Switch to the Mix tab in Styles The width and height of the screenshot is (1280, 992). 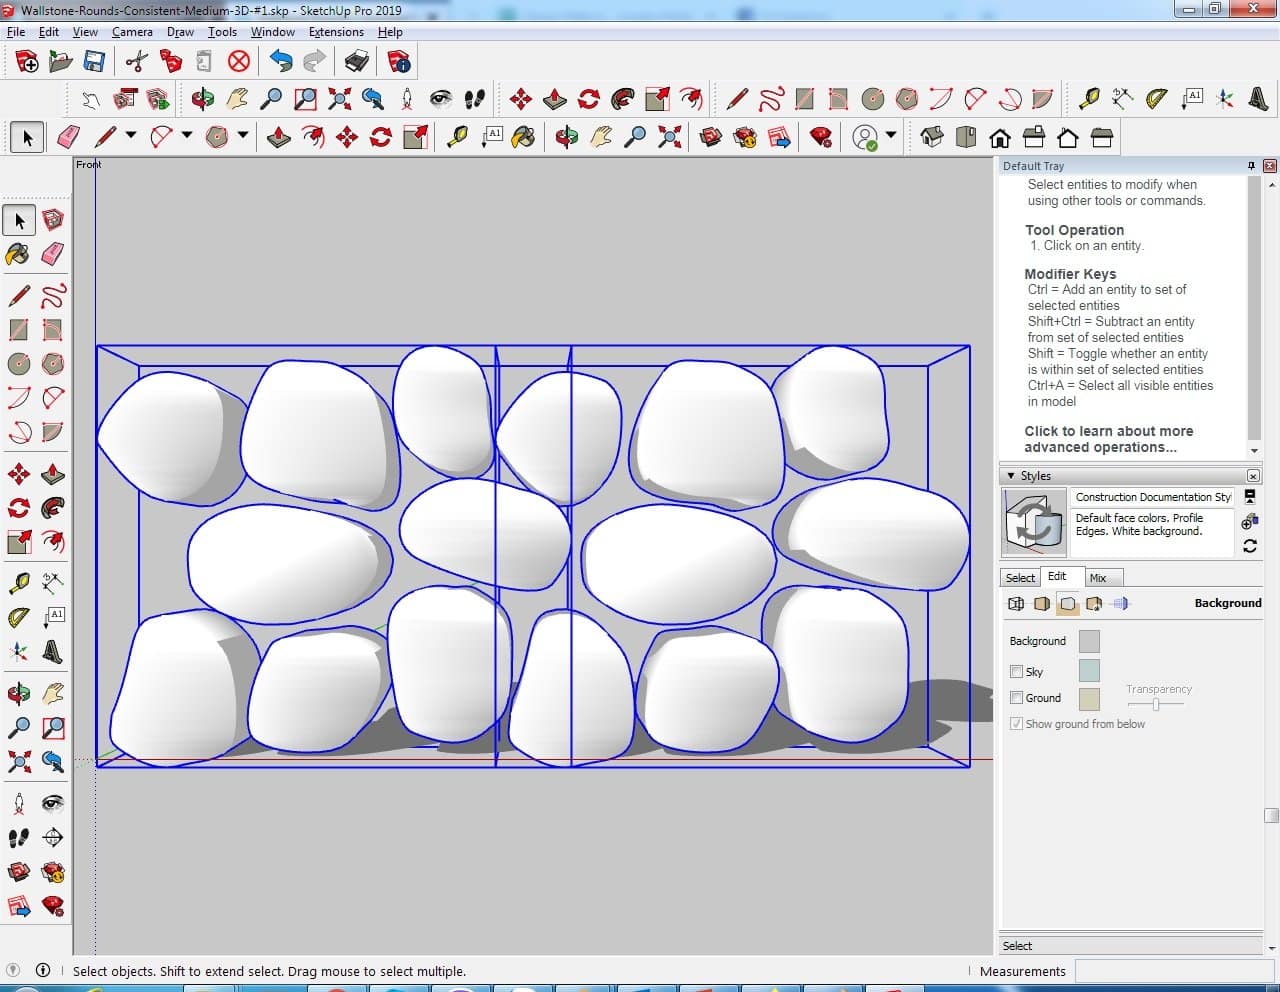[1098, 578]
